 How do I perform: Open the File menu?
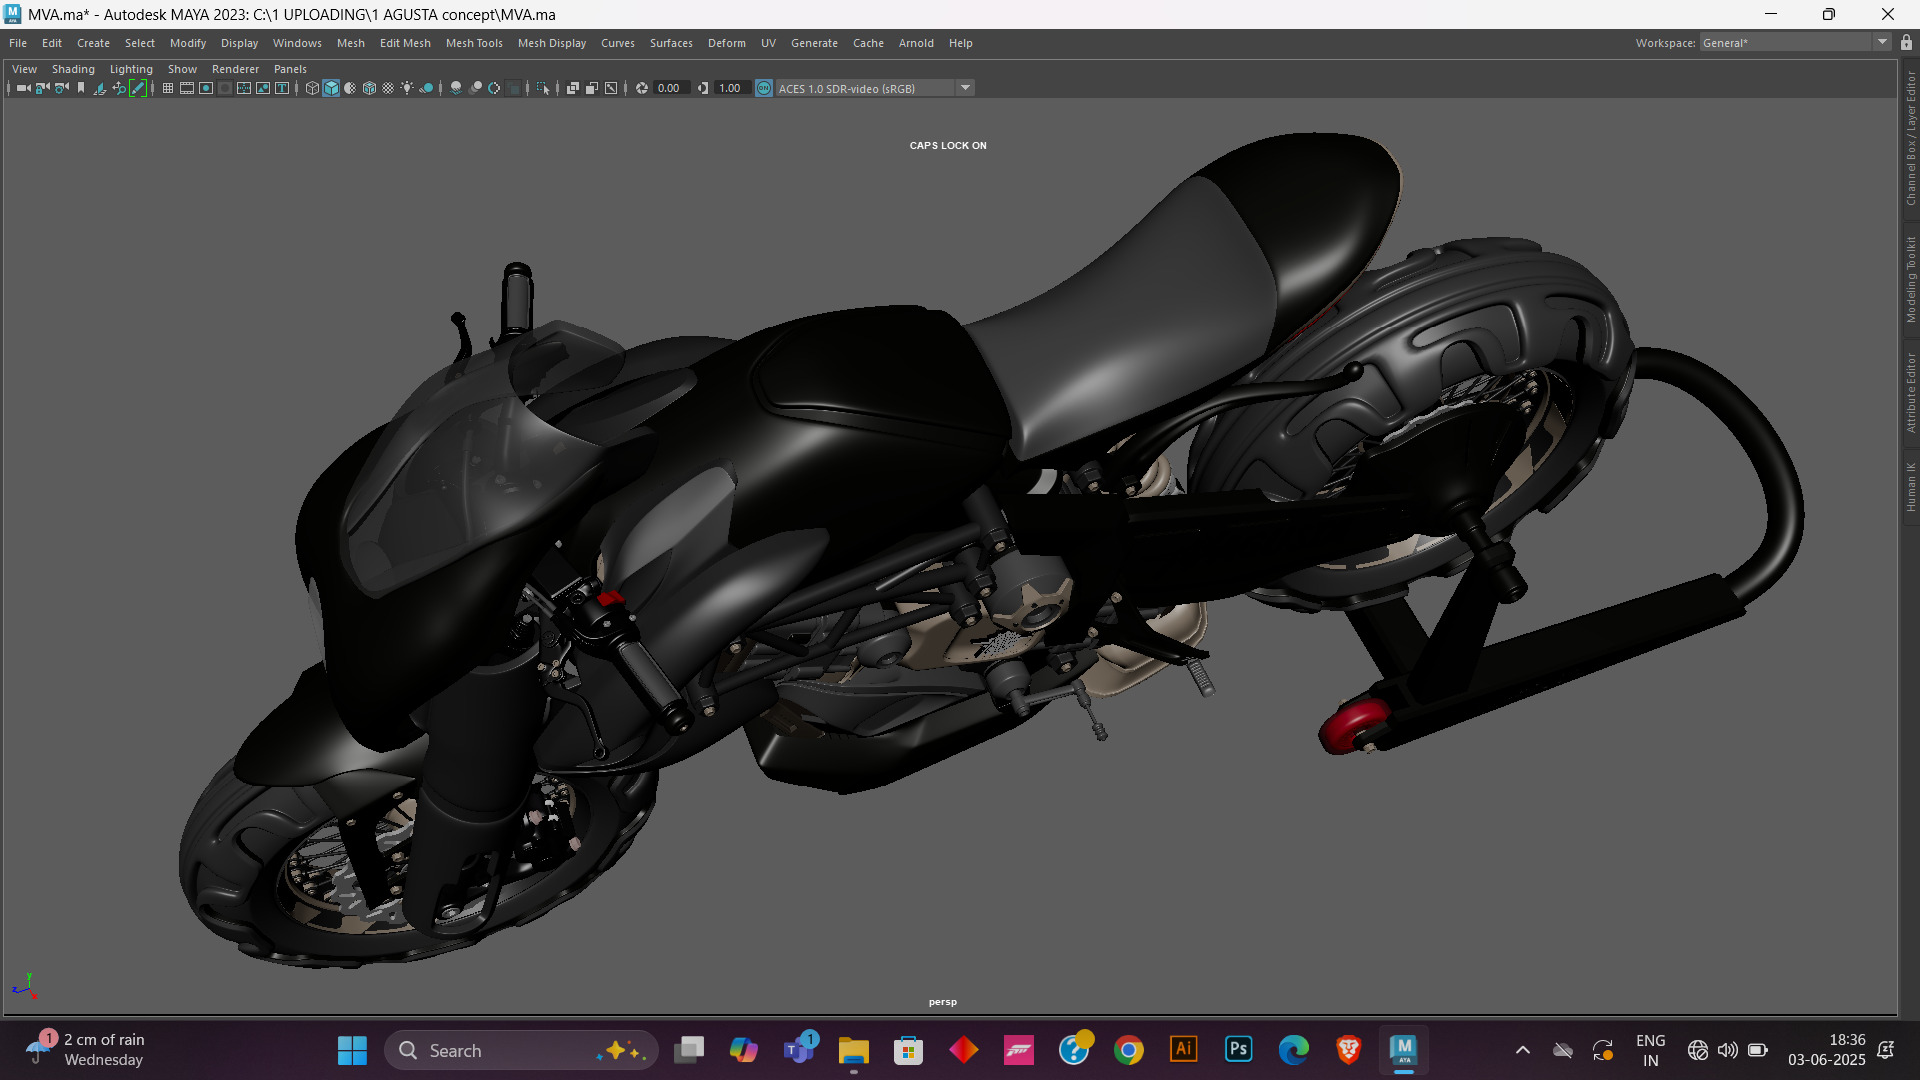18,43
